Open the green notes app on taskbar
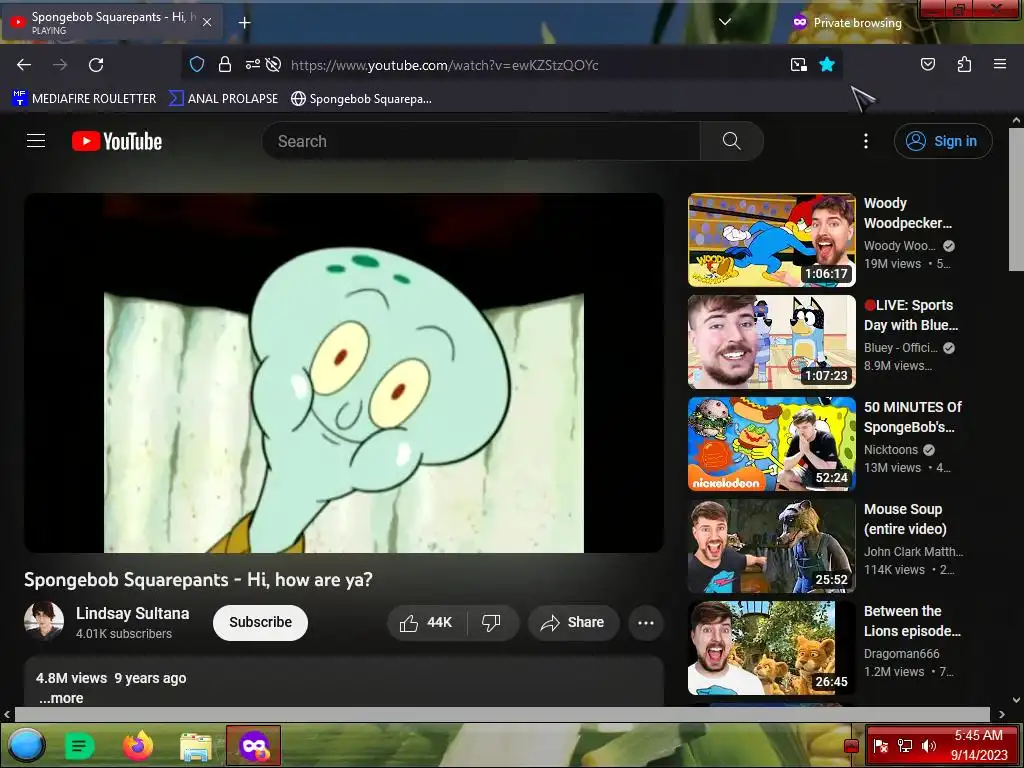The image size is (1024, 768). (80, 745)
